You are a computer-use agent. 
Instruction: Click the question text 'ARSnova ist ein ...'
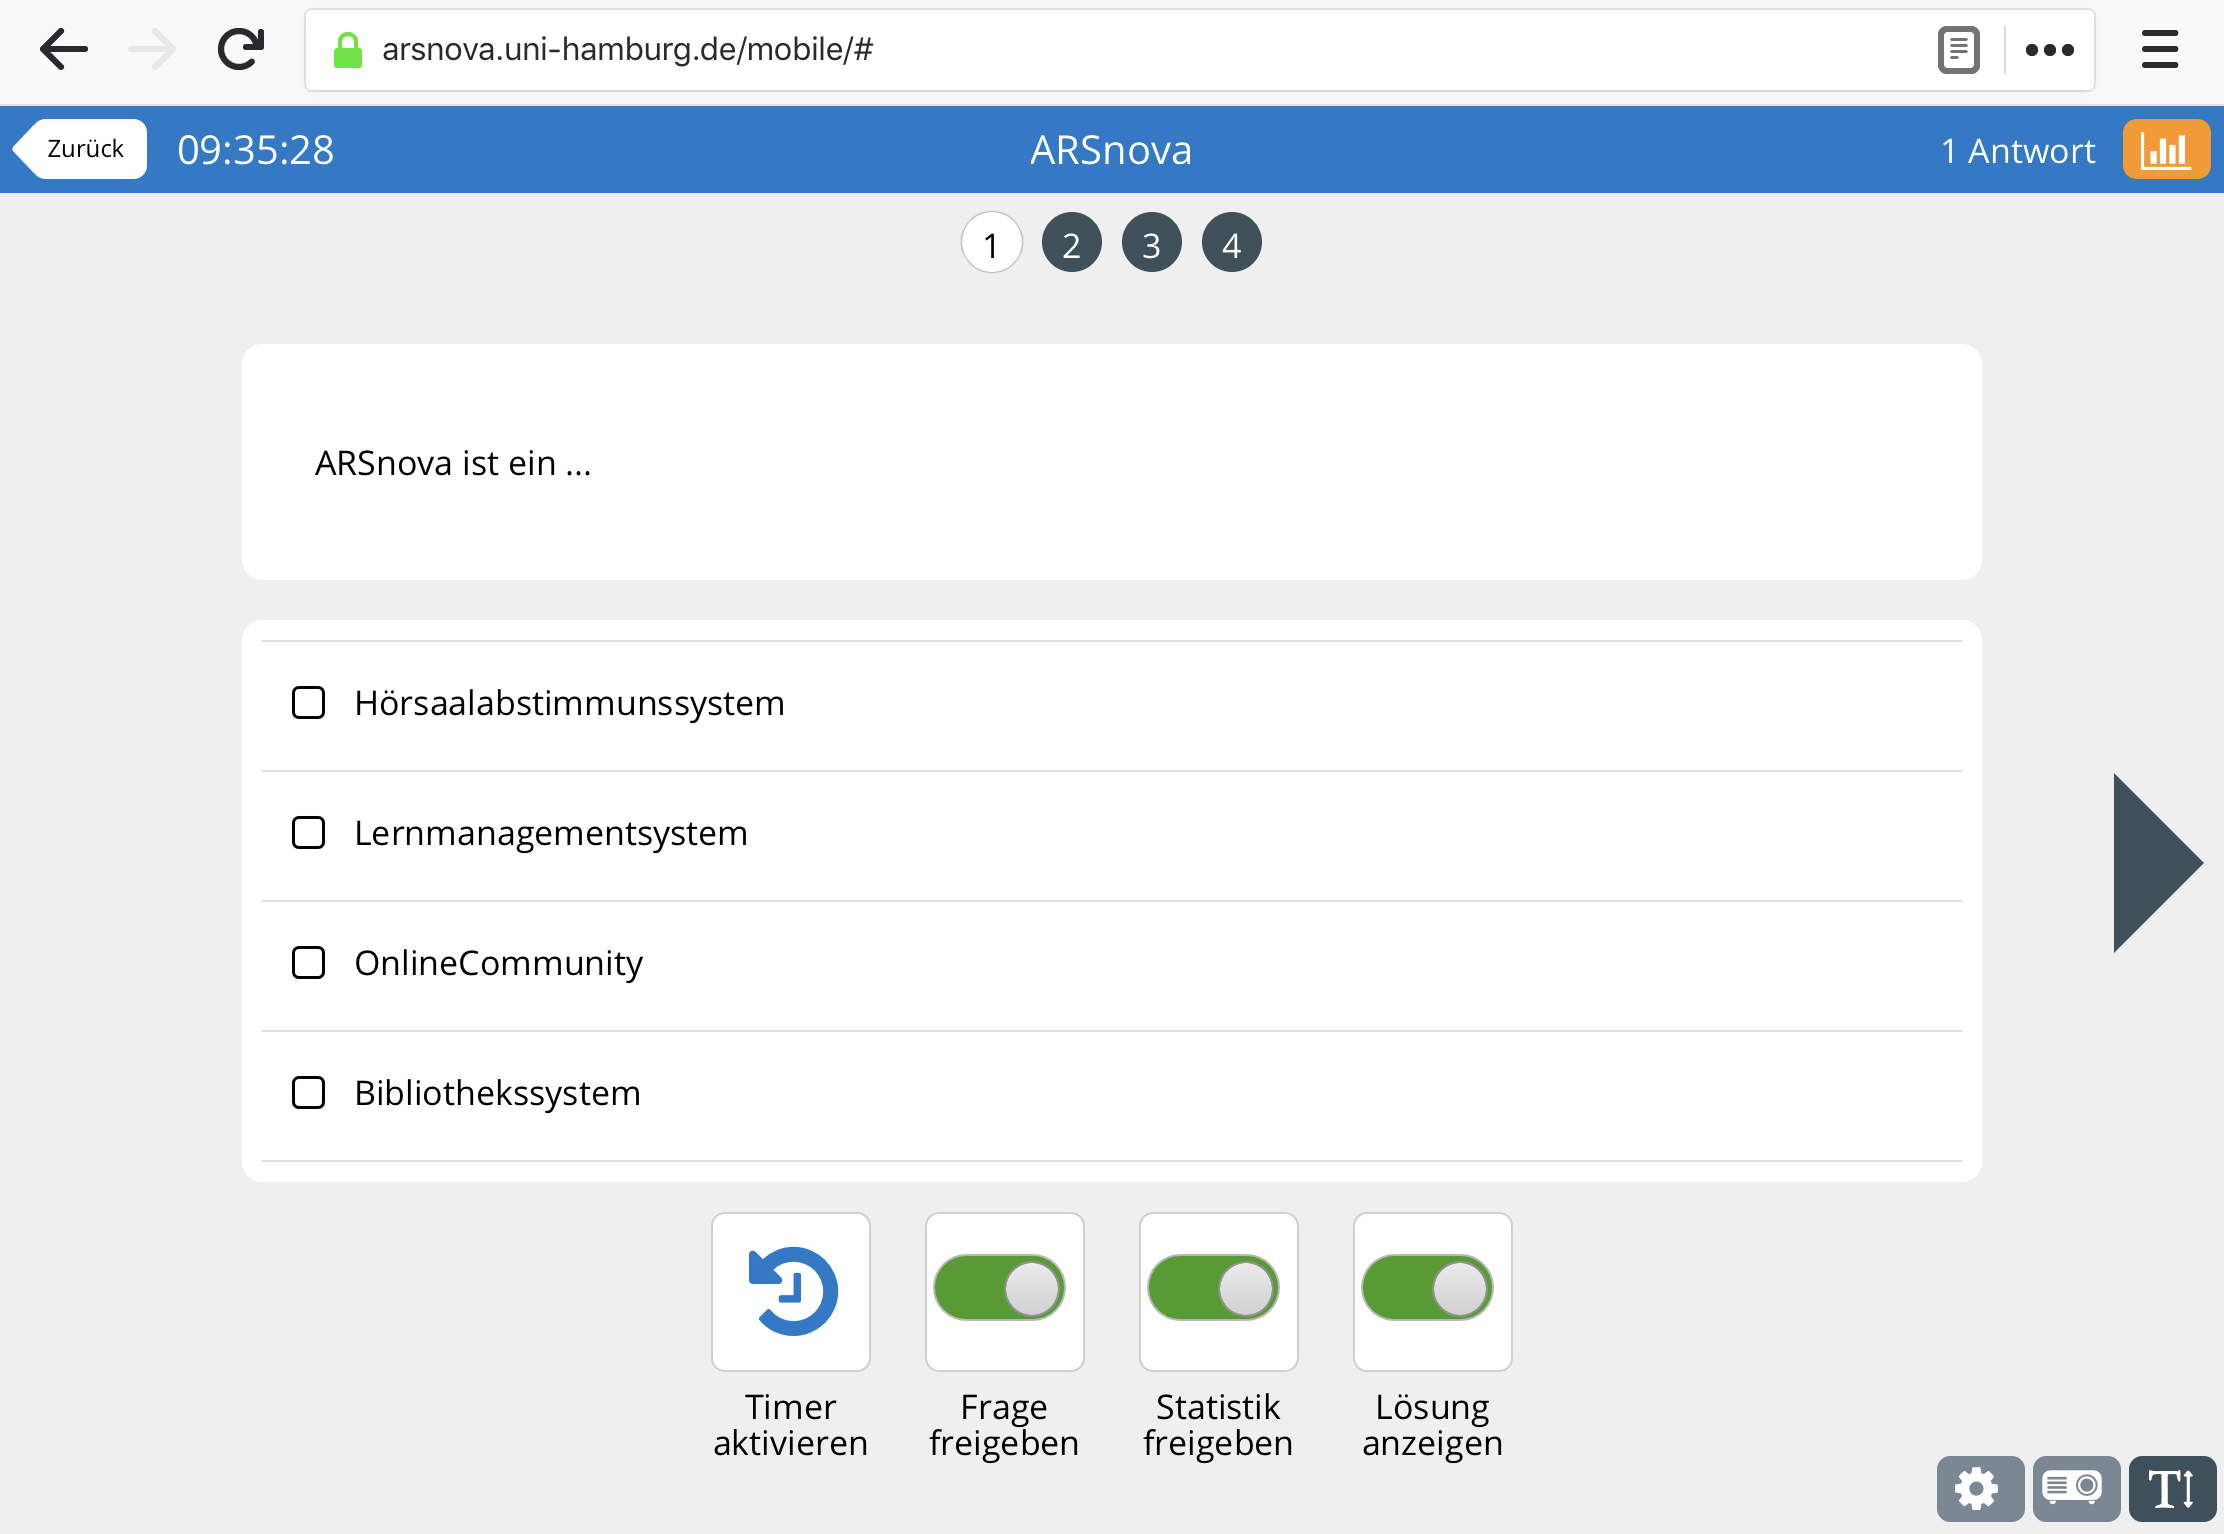[453, 464]
